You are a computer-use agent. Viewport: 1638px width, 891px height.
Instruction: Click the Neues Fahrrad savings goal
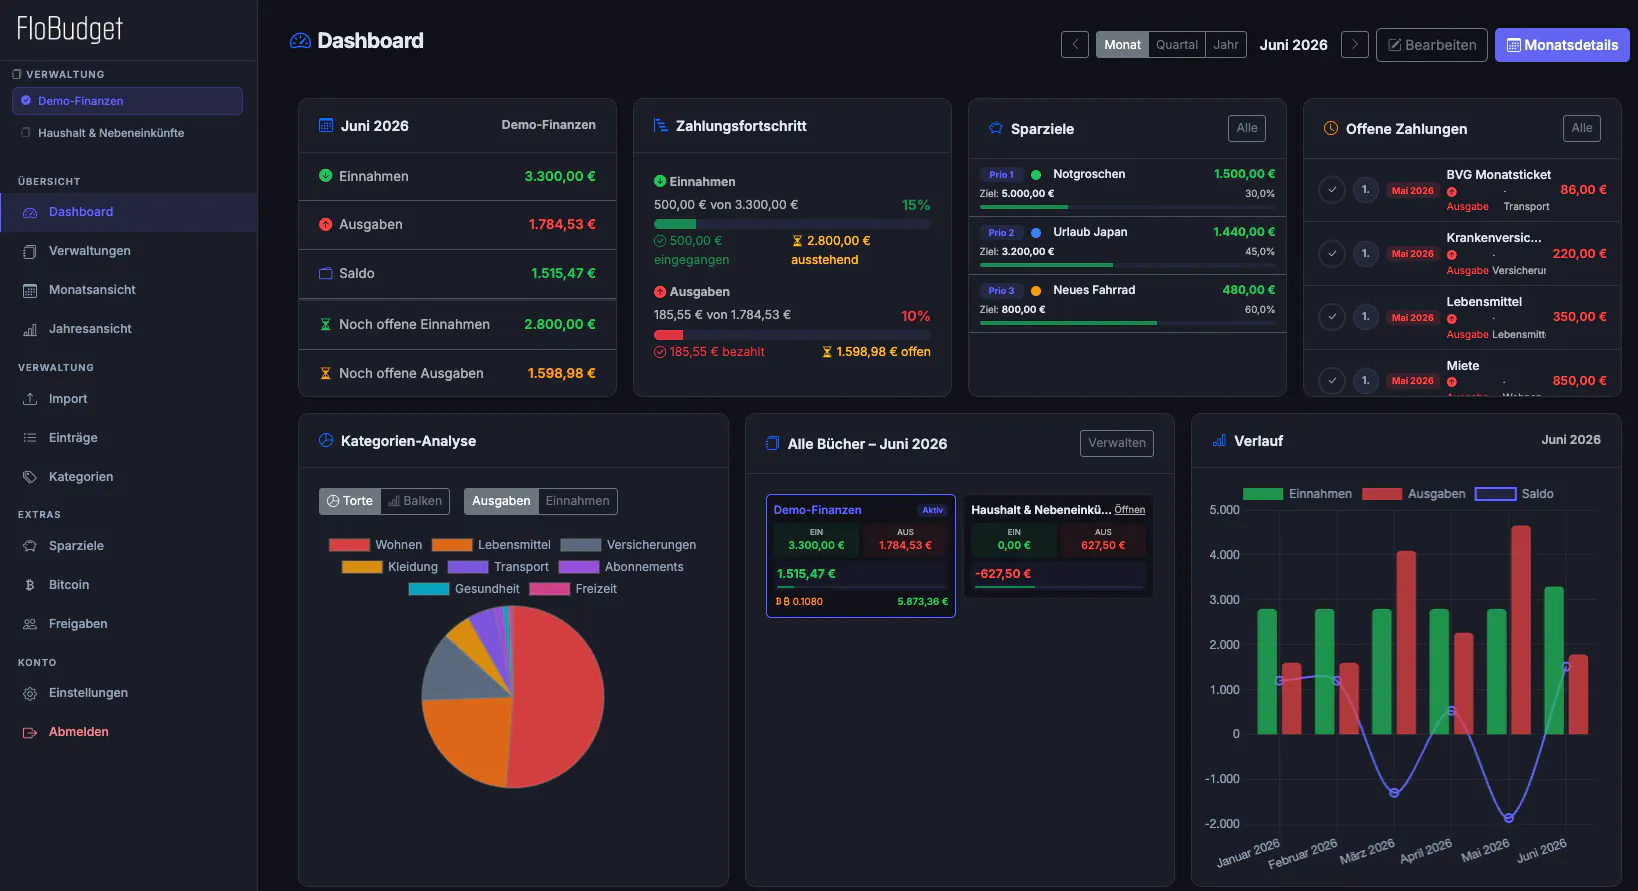(1127, 303)
